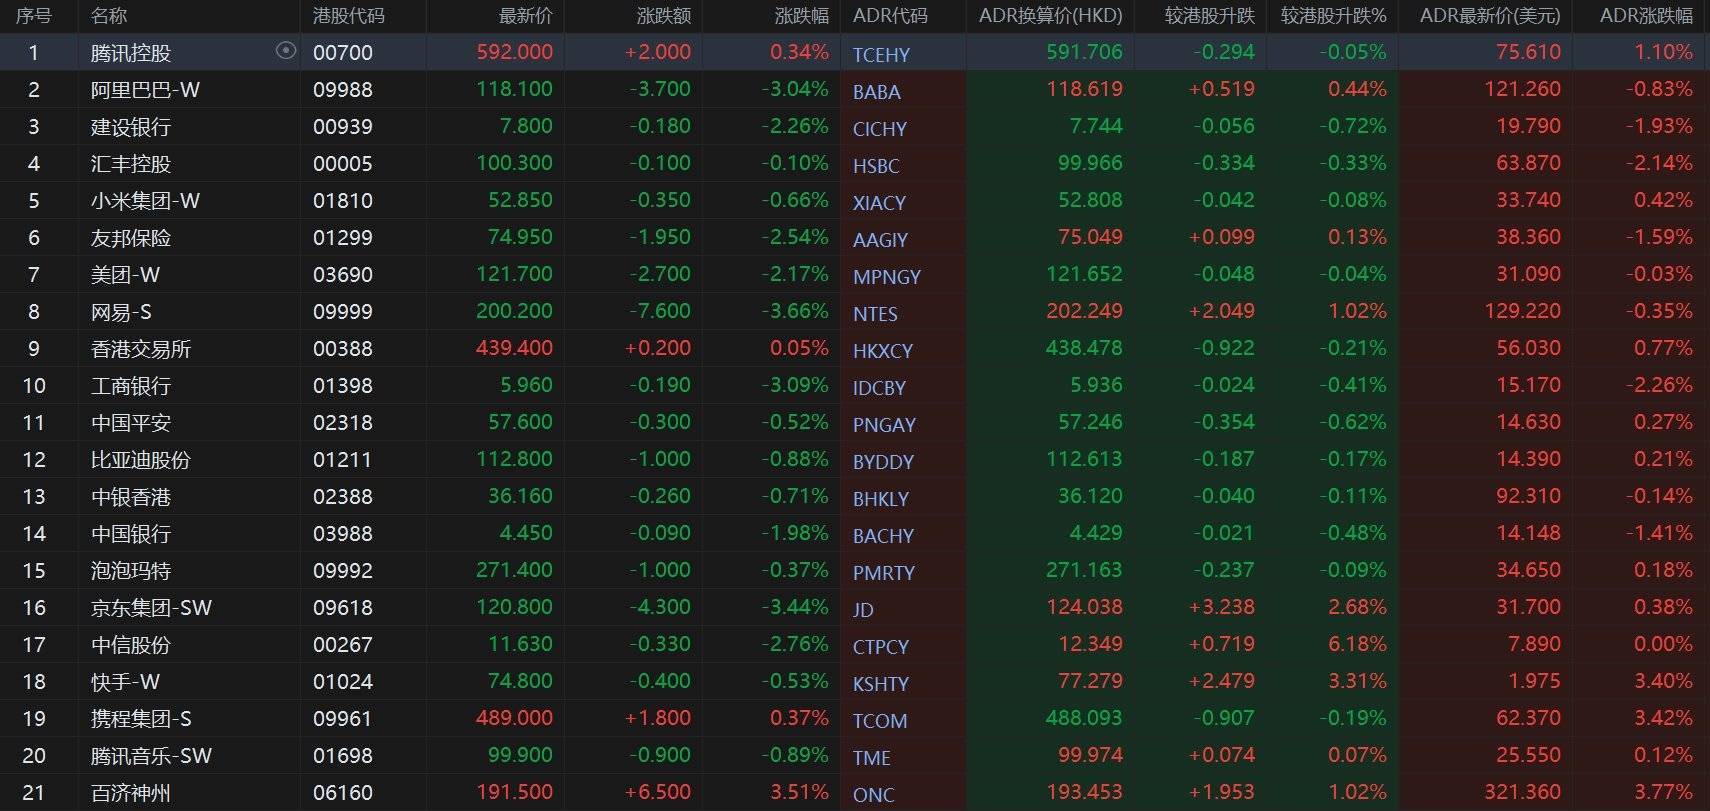Open the 携程集团-S row name
The height and width of the screenshot is (811, 1710).
pos(141,719)
